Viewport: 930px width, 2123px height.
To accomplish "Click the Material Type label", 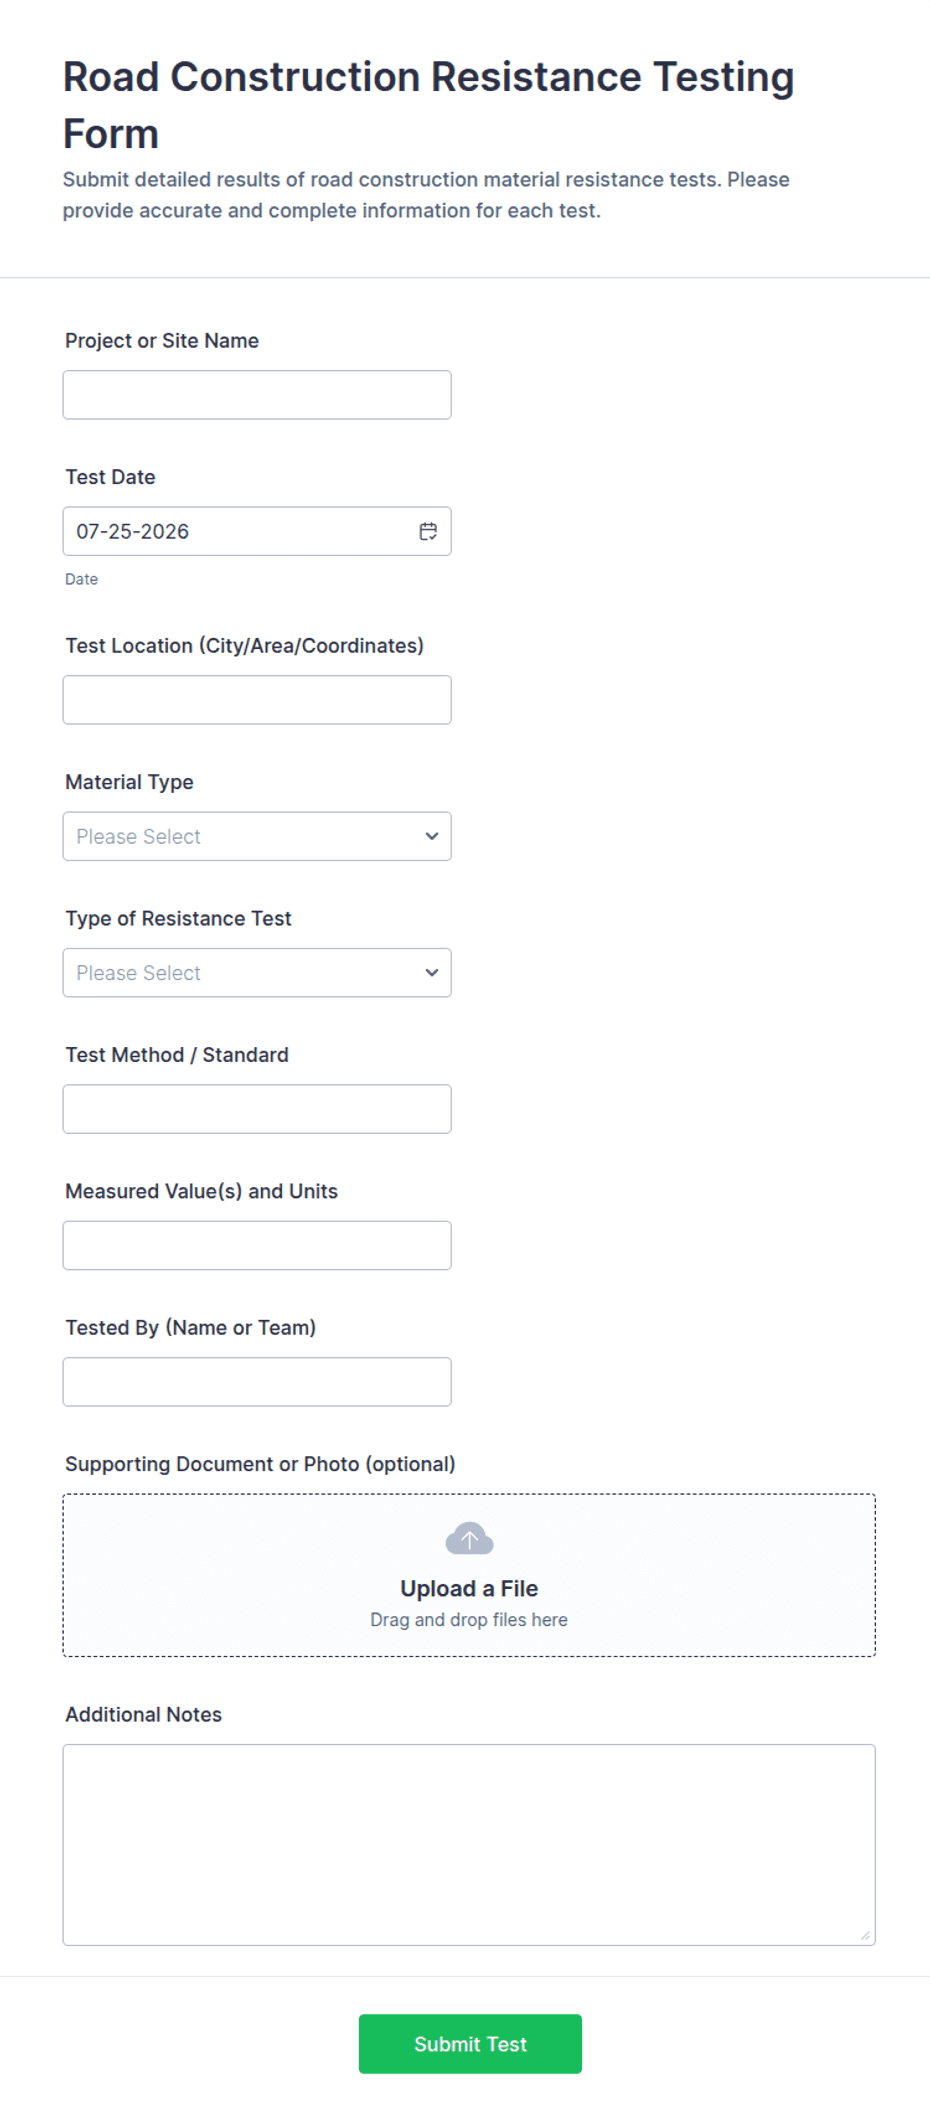I will [x=129, y=782].
